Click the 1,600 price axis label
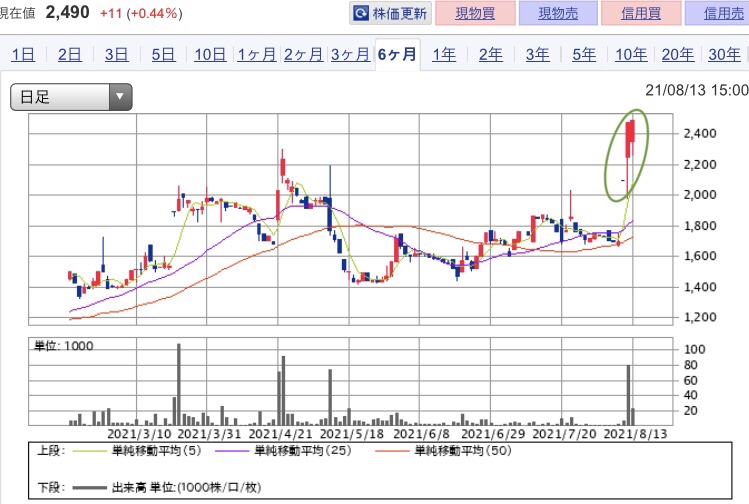The image size is (749, 504). coord(700,256)
